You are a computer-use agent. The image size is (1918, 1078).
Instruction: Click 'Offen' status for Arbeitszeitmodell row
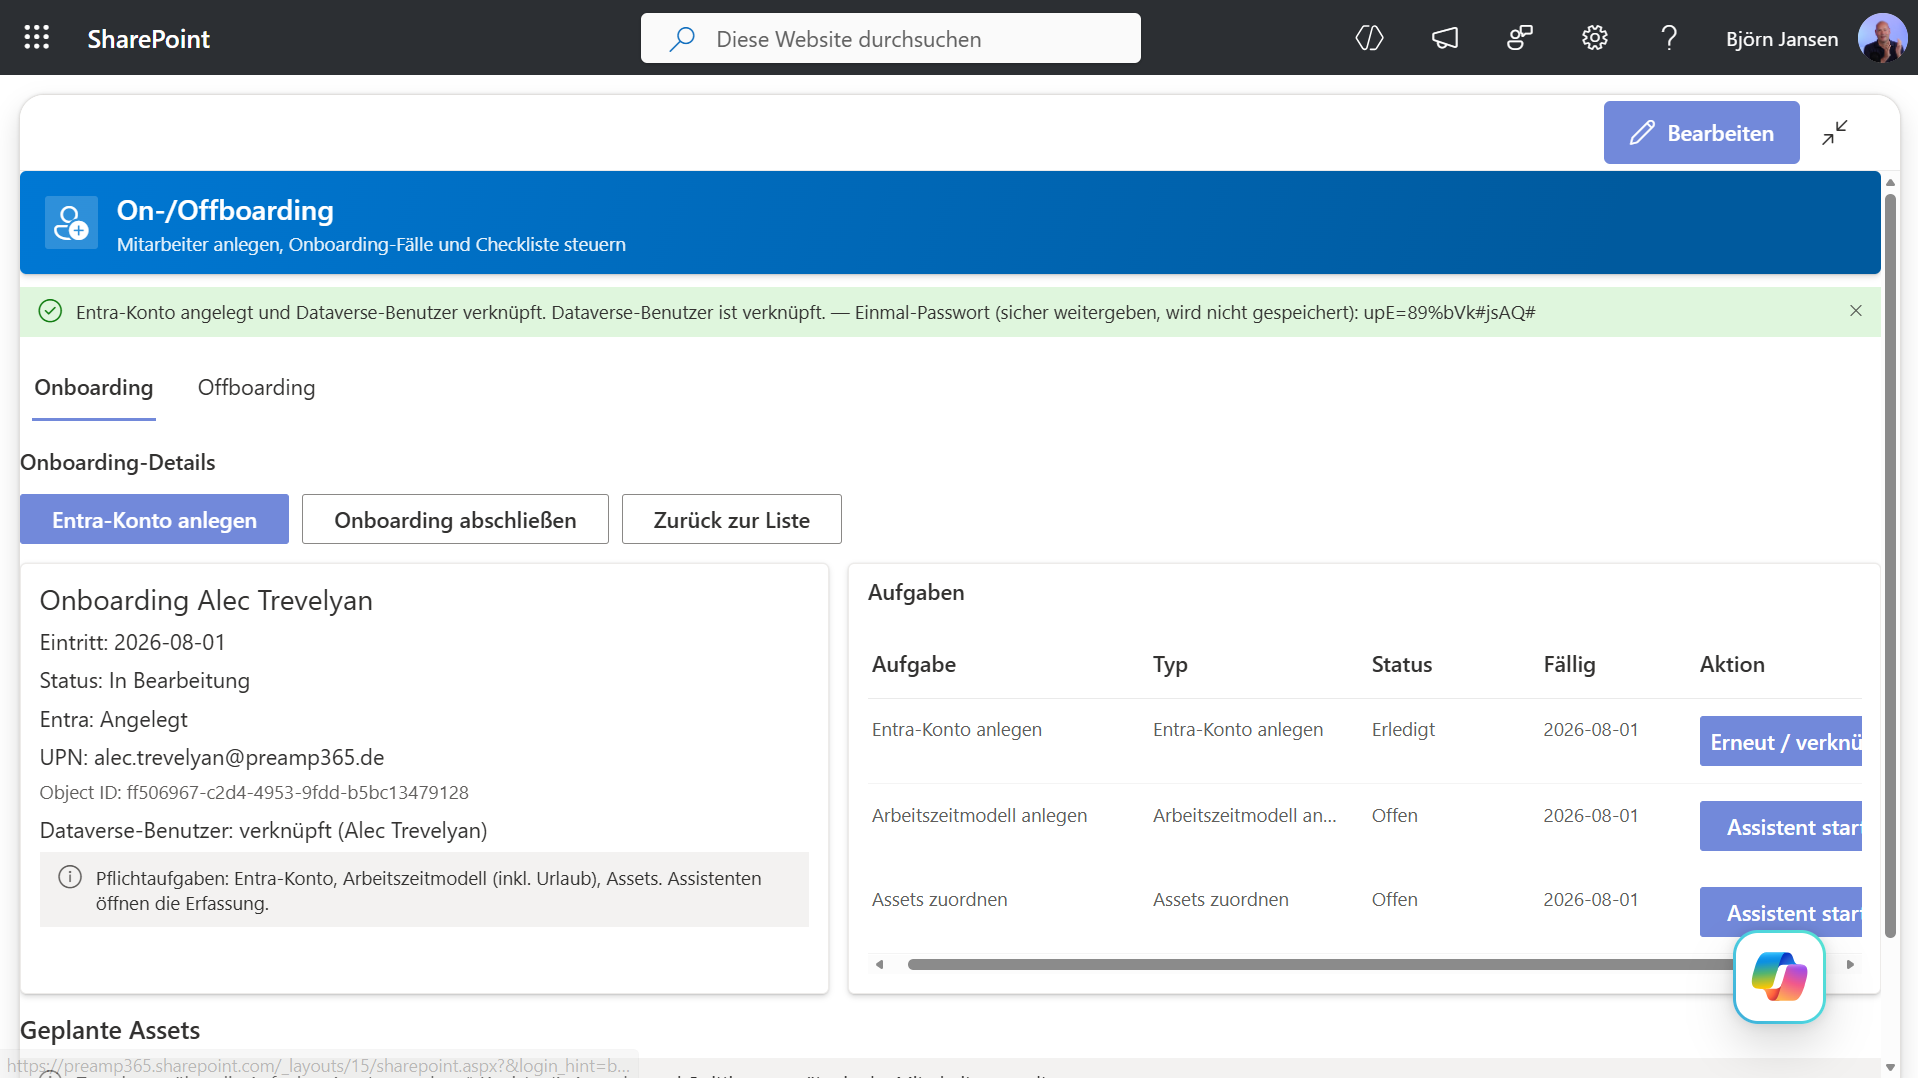click(x=1395, y=815)
